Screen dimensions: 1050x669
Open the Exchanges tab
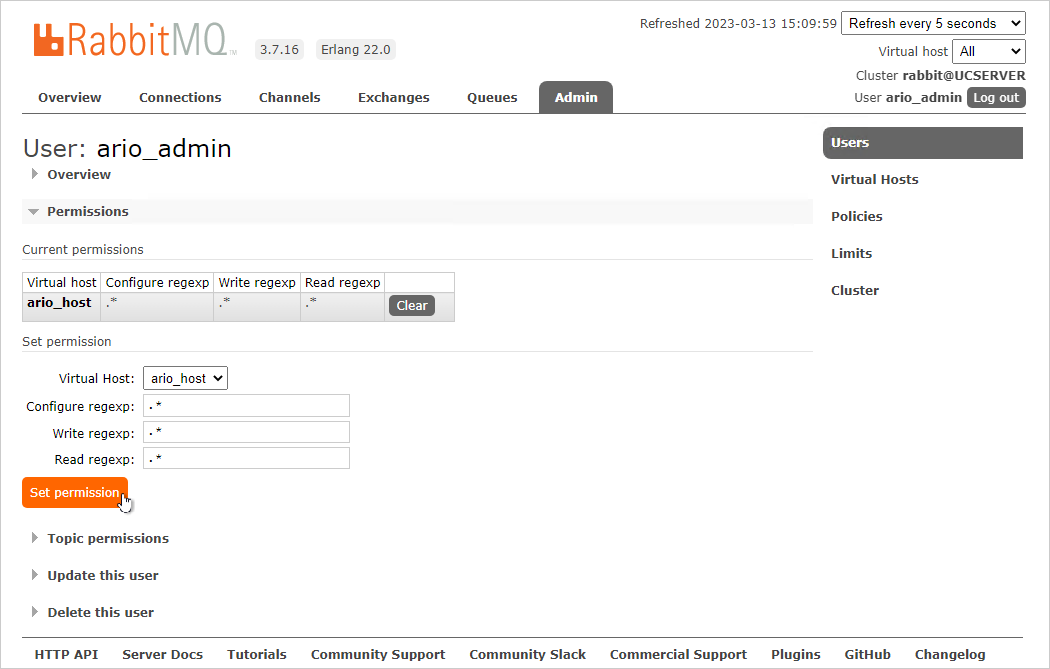(393, 97)
